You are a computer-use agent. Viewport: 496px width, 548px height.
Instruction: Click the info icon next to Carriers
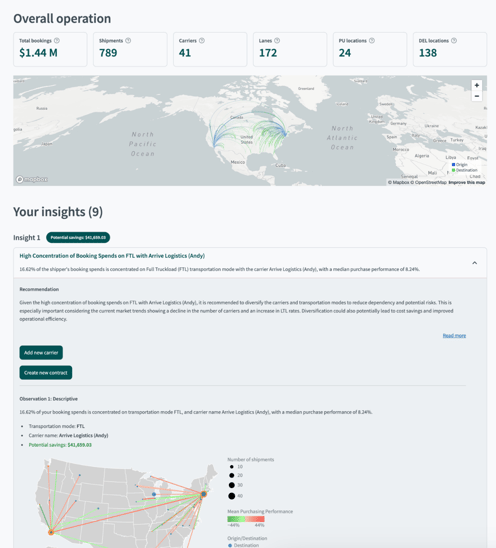pos(202,41)
